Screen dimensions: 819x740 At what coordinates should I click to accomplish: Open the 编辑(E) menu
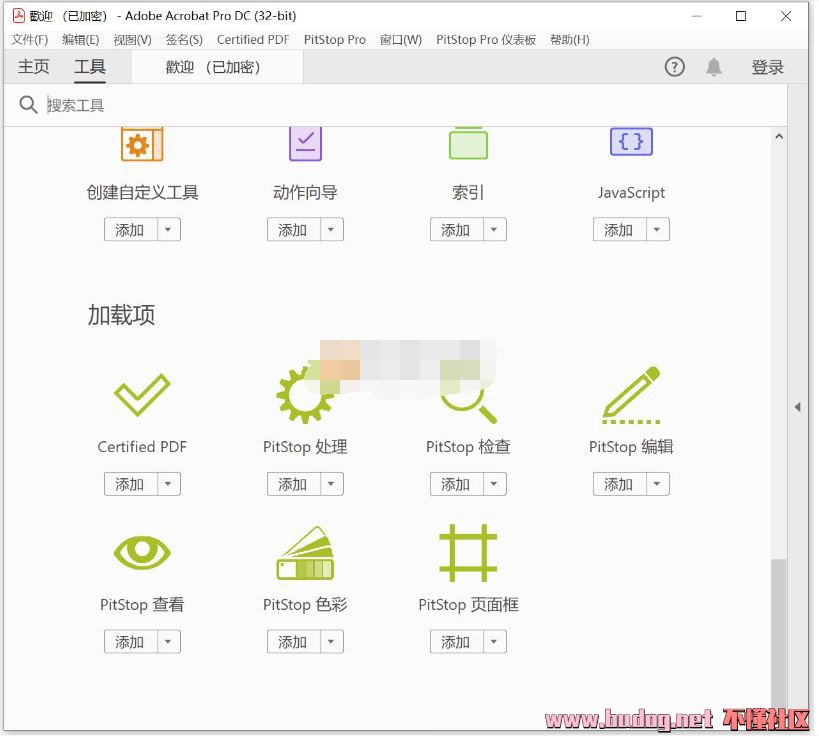pos(80,40)
